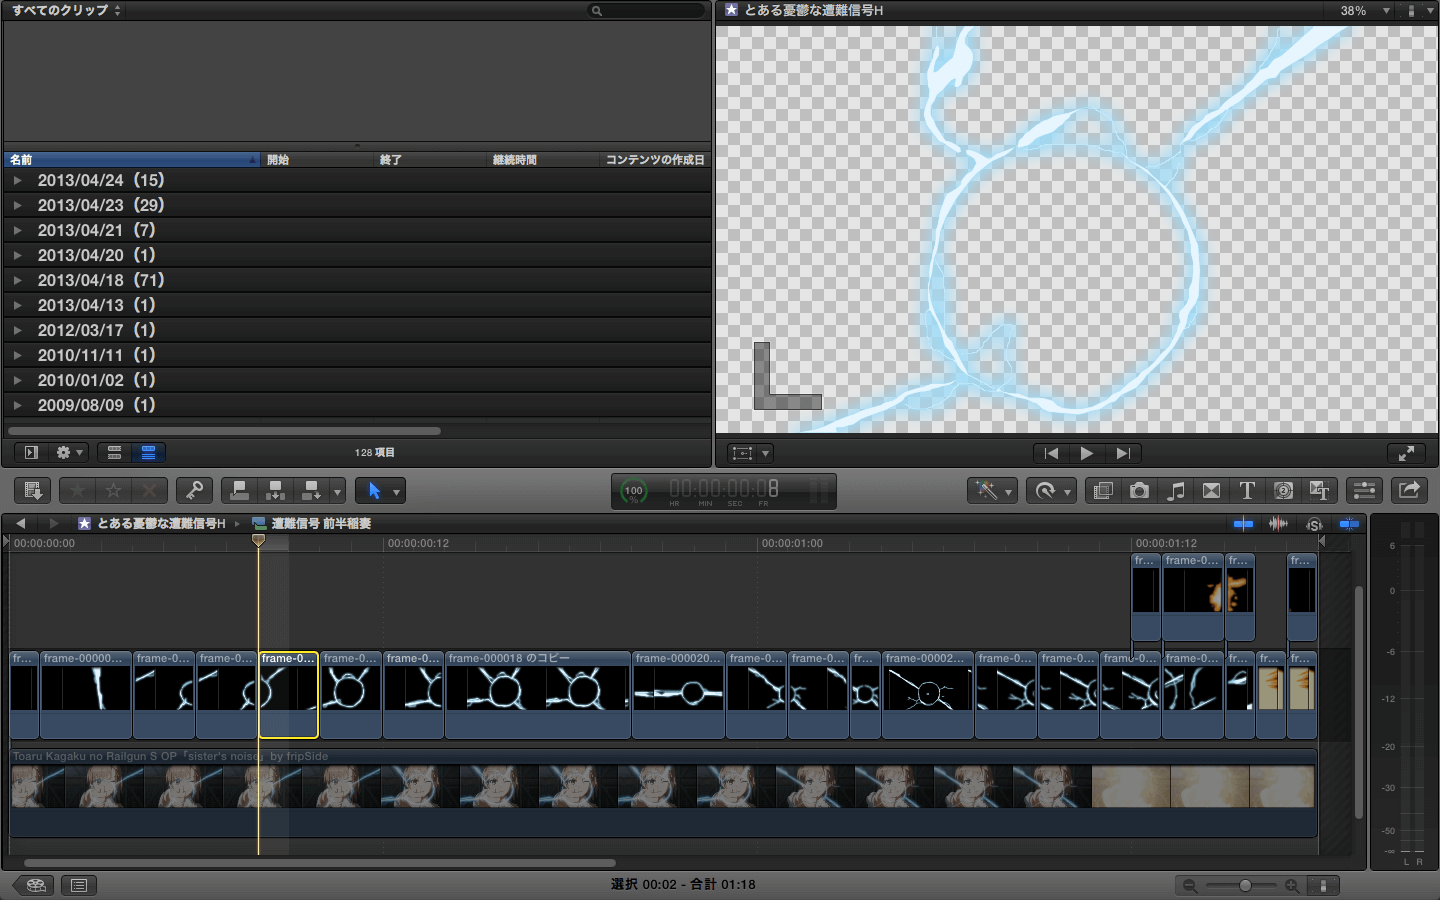The image size is (1440, 900).
Task: Show the Themes browser
Action: [1320, 490]
